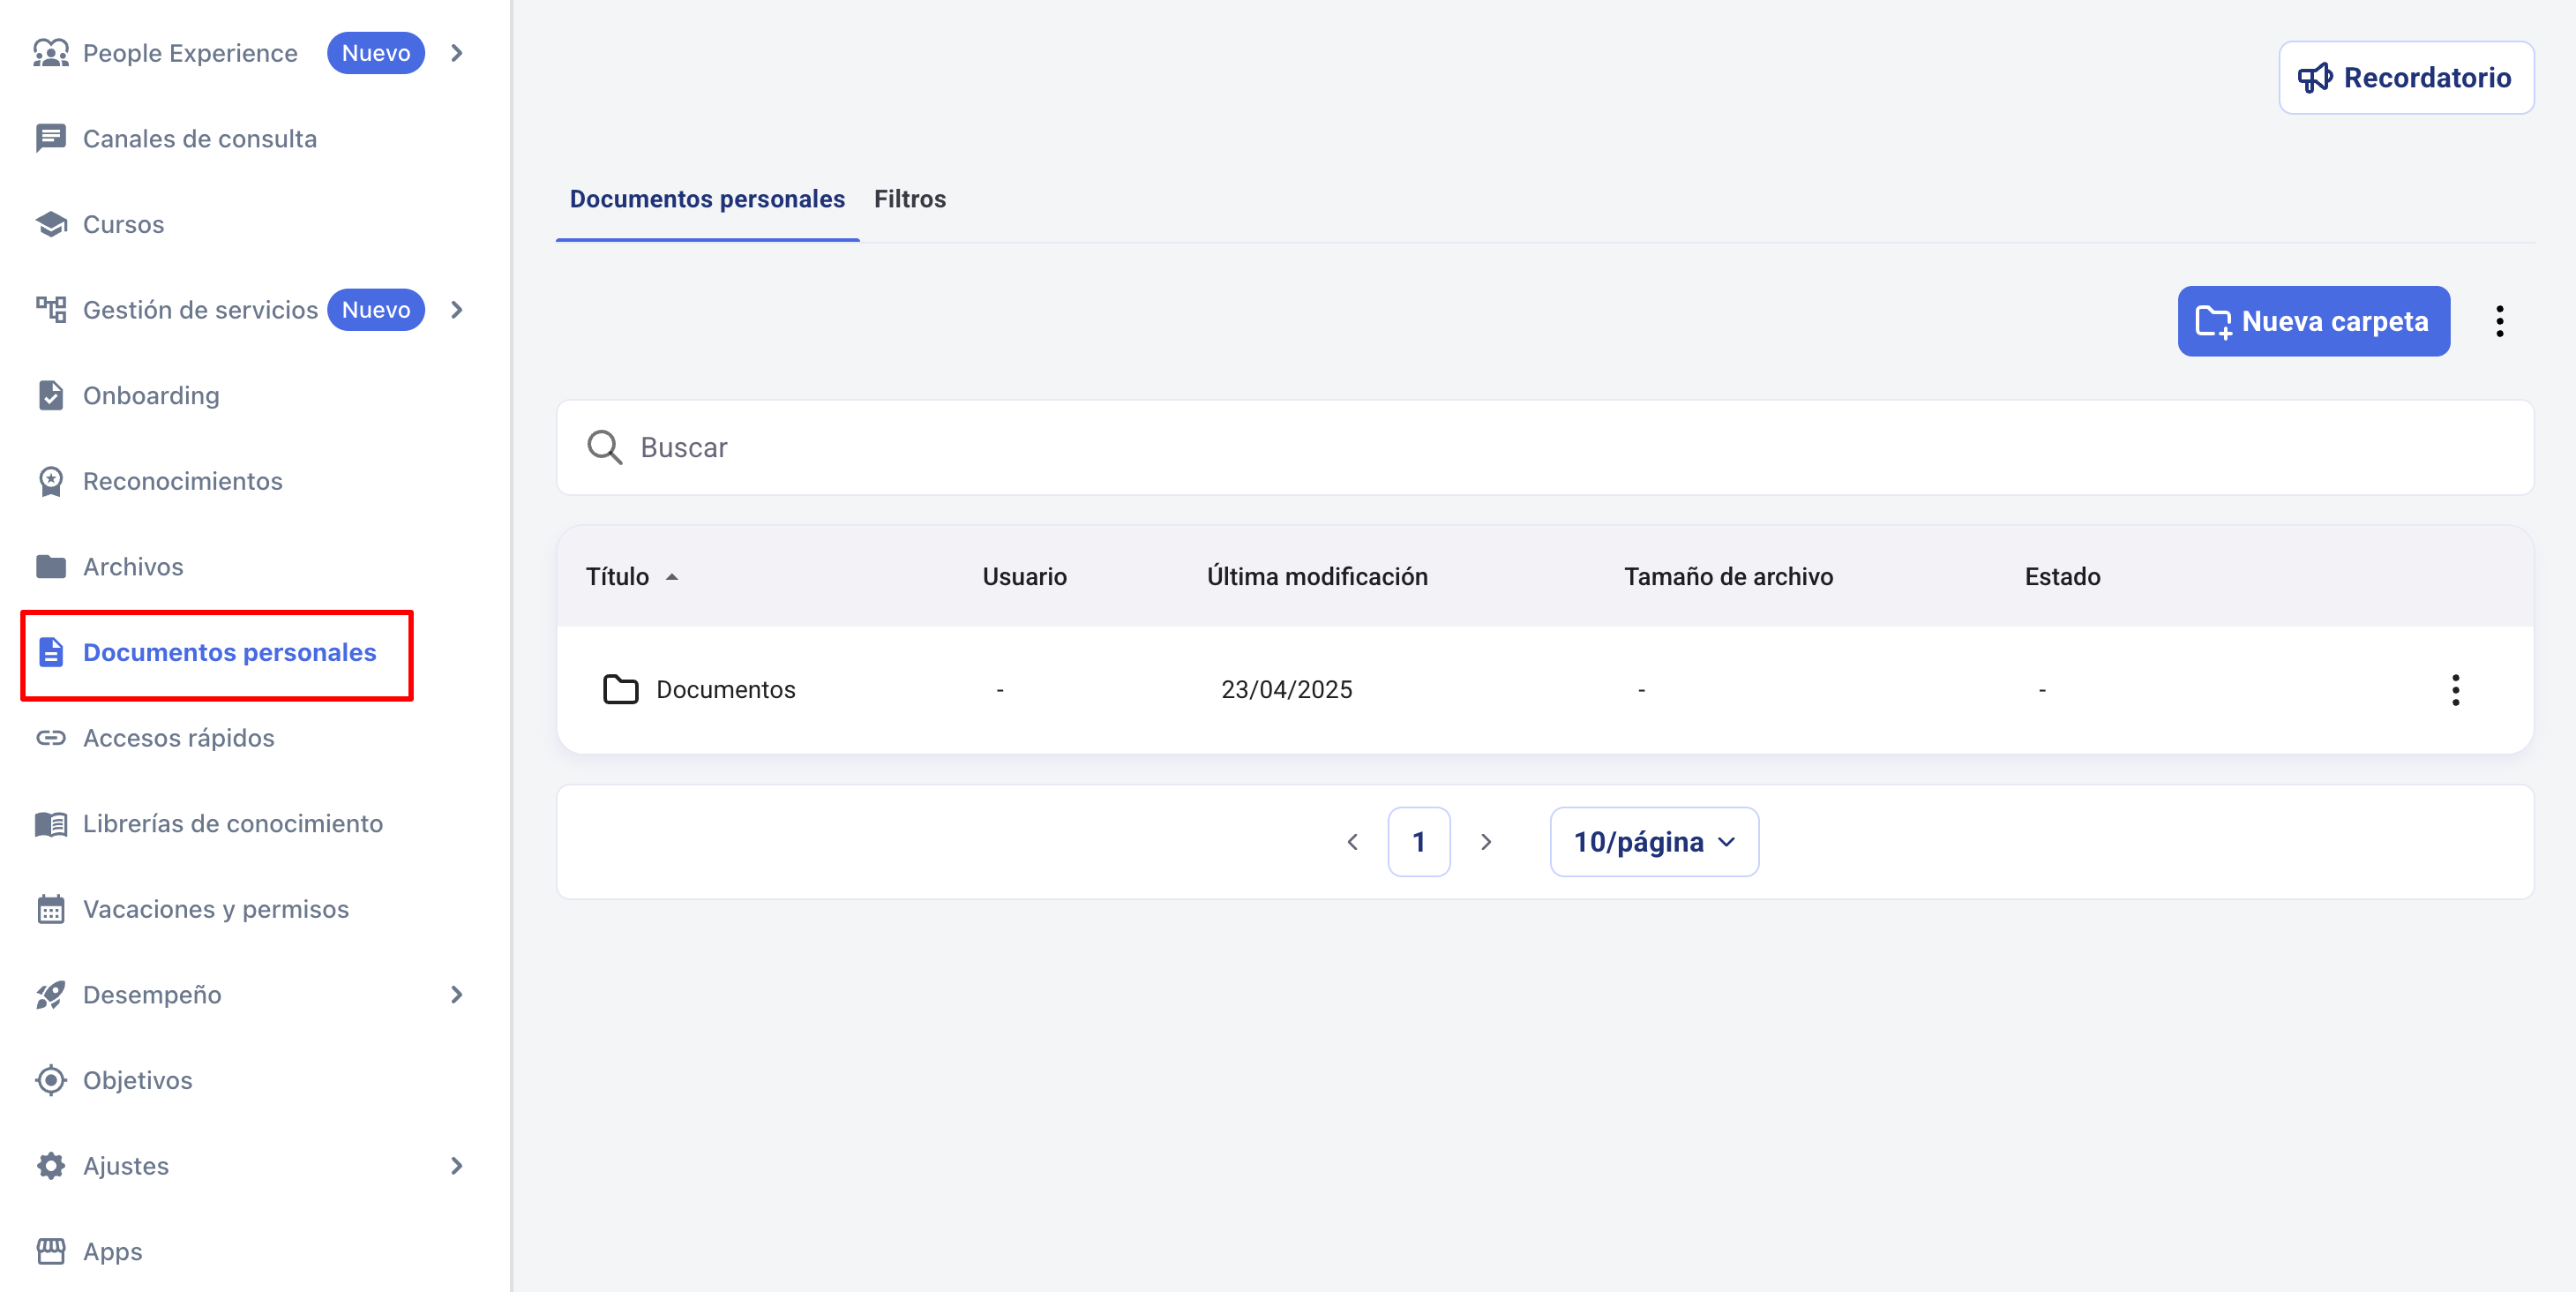Click the new-folder icon inside Nueva carpeta

click(2213, 322)
